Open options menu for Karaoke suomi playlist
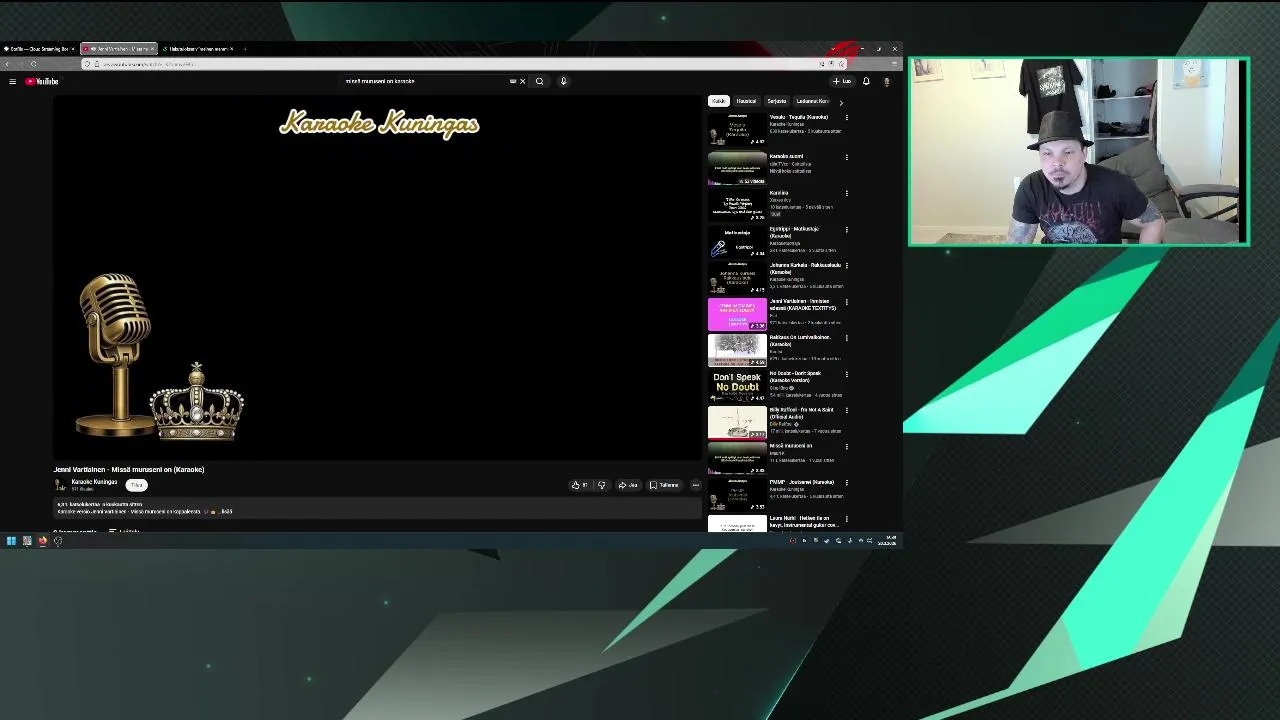This screenshot has height=720, width=1280. pyautogui.click(x=846, y=157)
